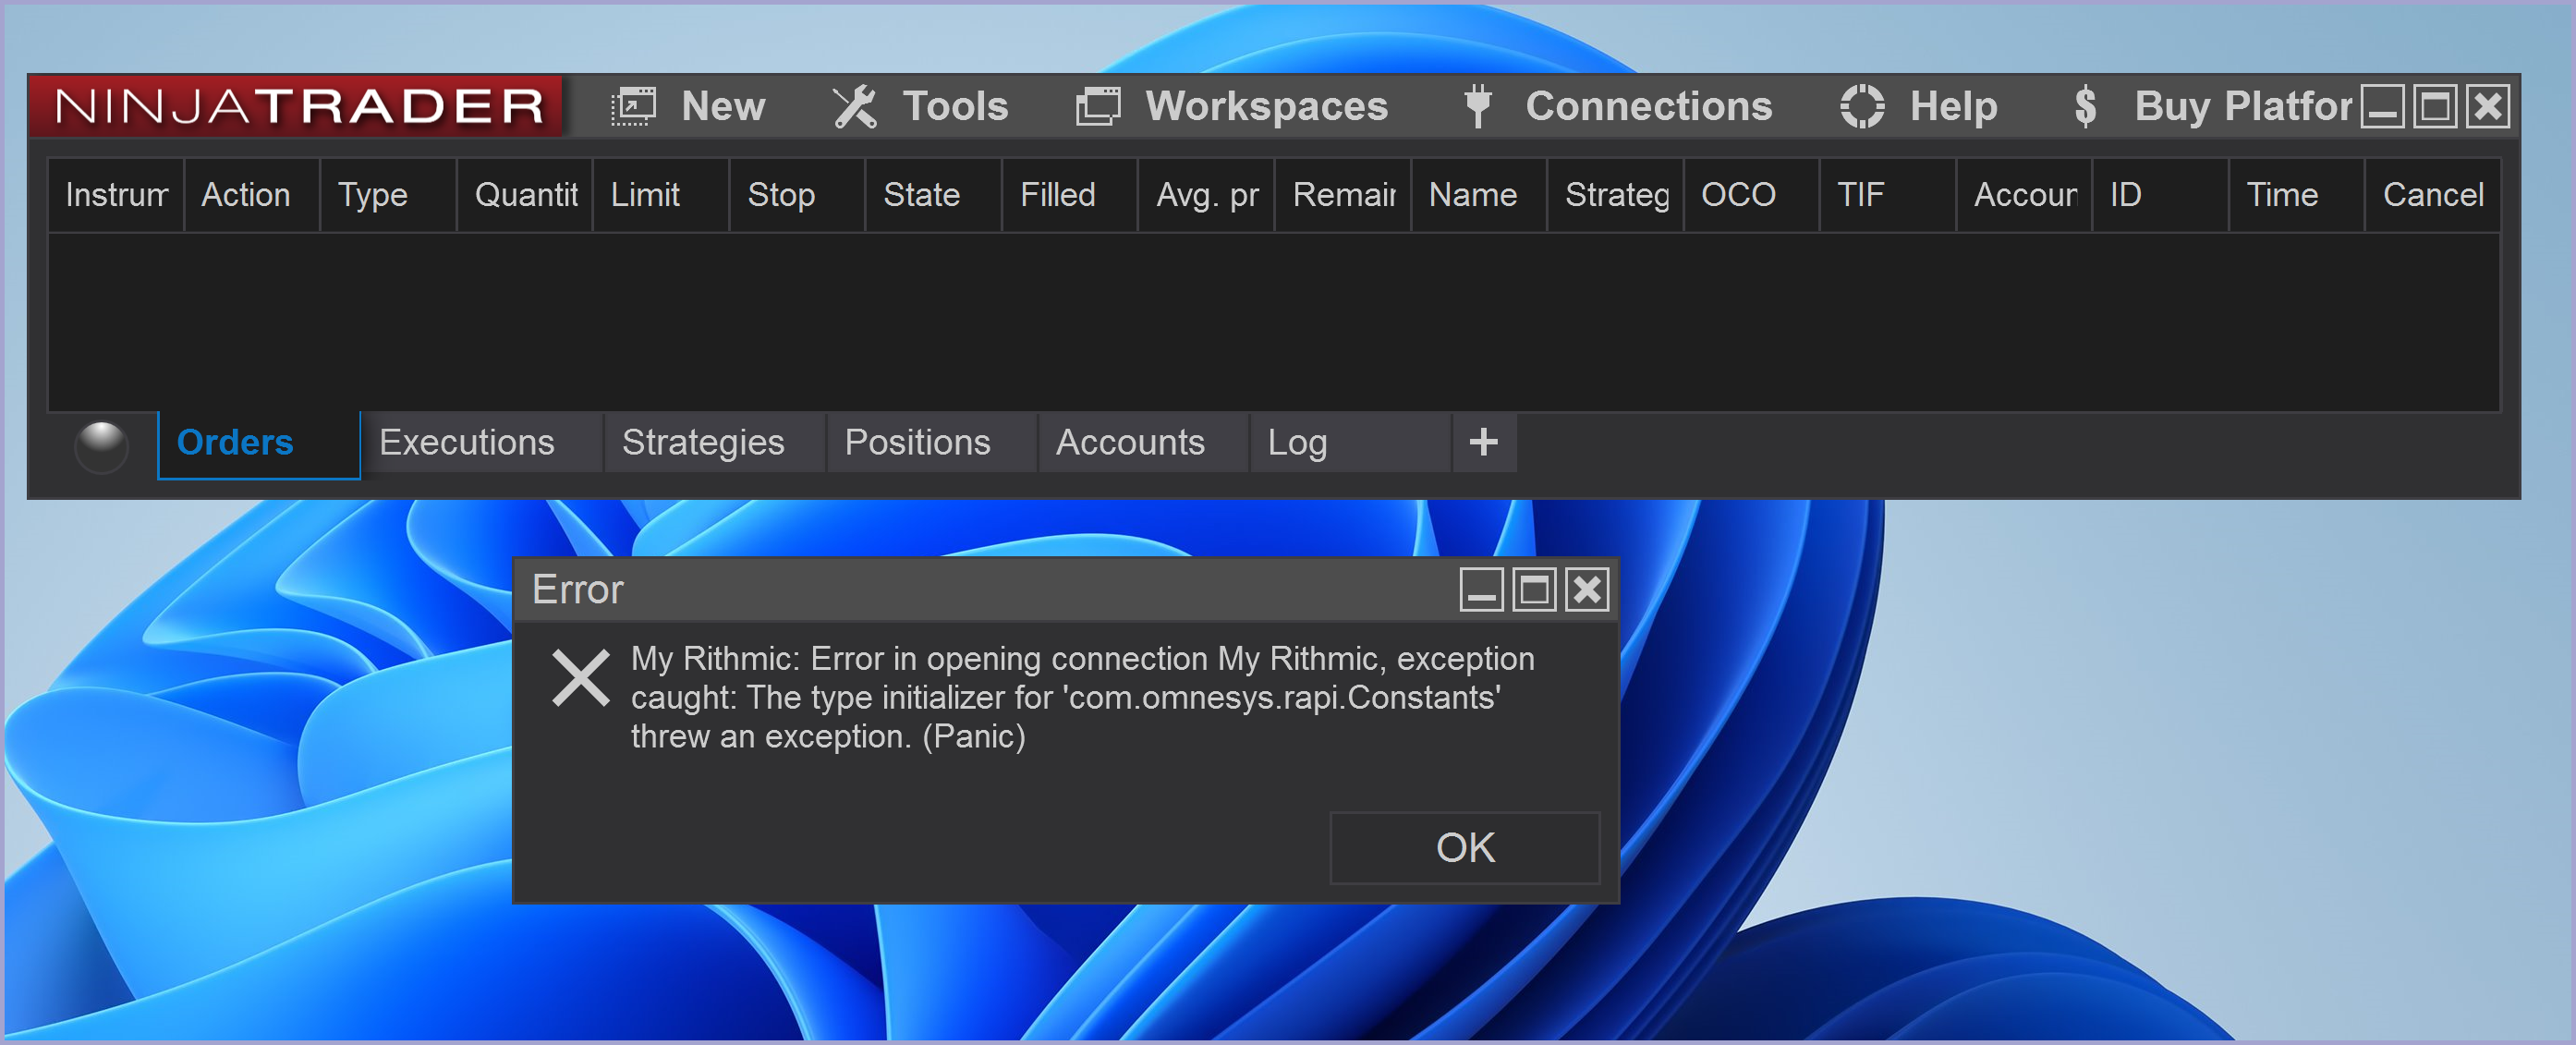The height and width of the screenshot is (1045, 2576).
Task: Add a new tab with plus icon
Action: pos(1483,442)
